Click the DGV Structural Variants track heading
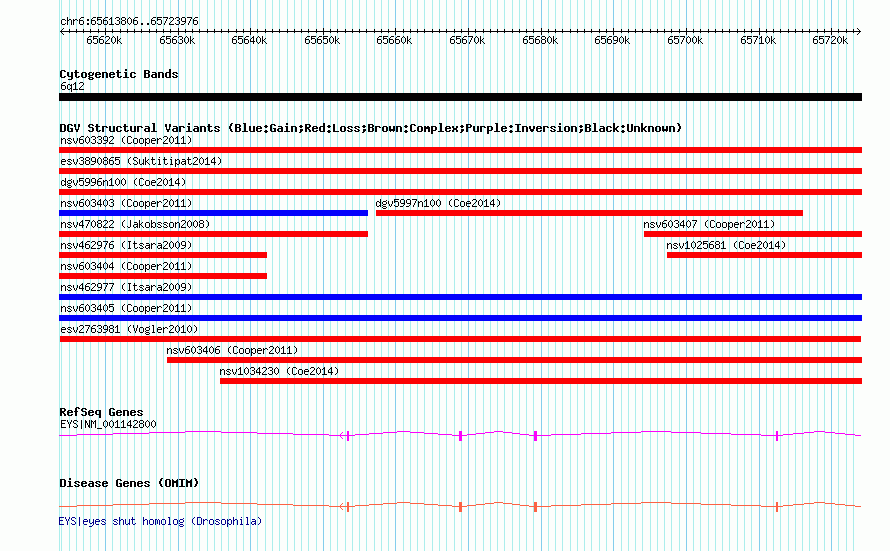Viewport: 890px width, 551px height. (371, 128)
